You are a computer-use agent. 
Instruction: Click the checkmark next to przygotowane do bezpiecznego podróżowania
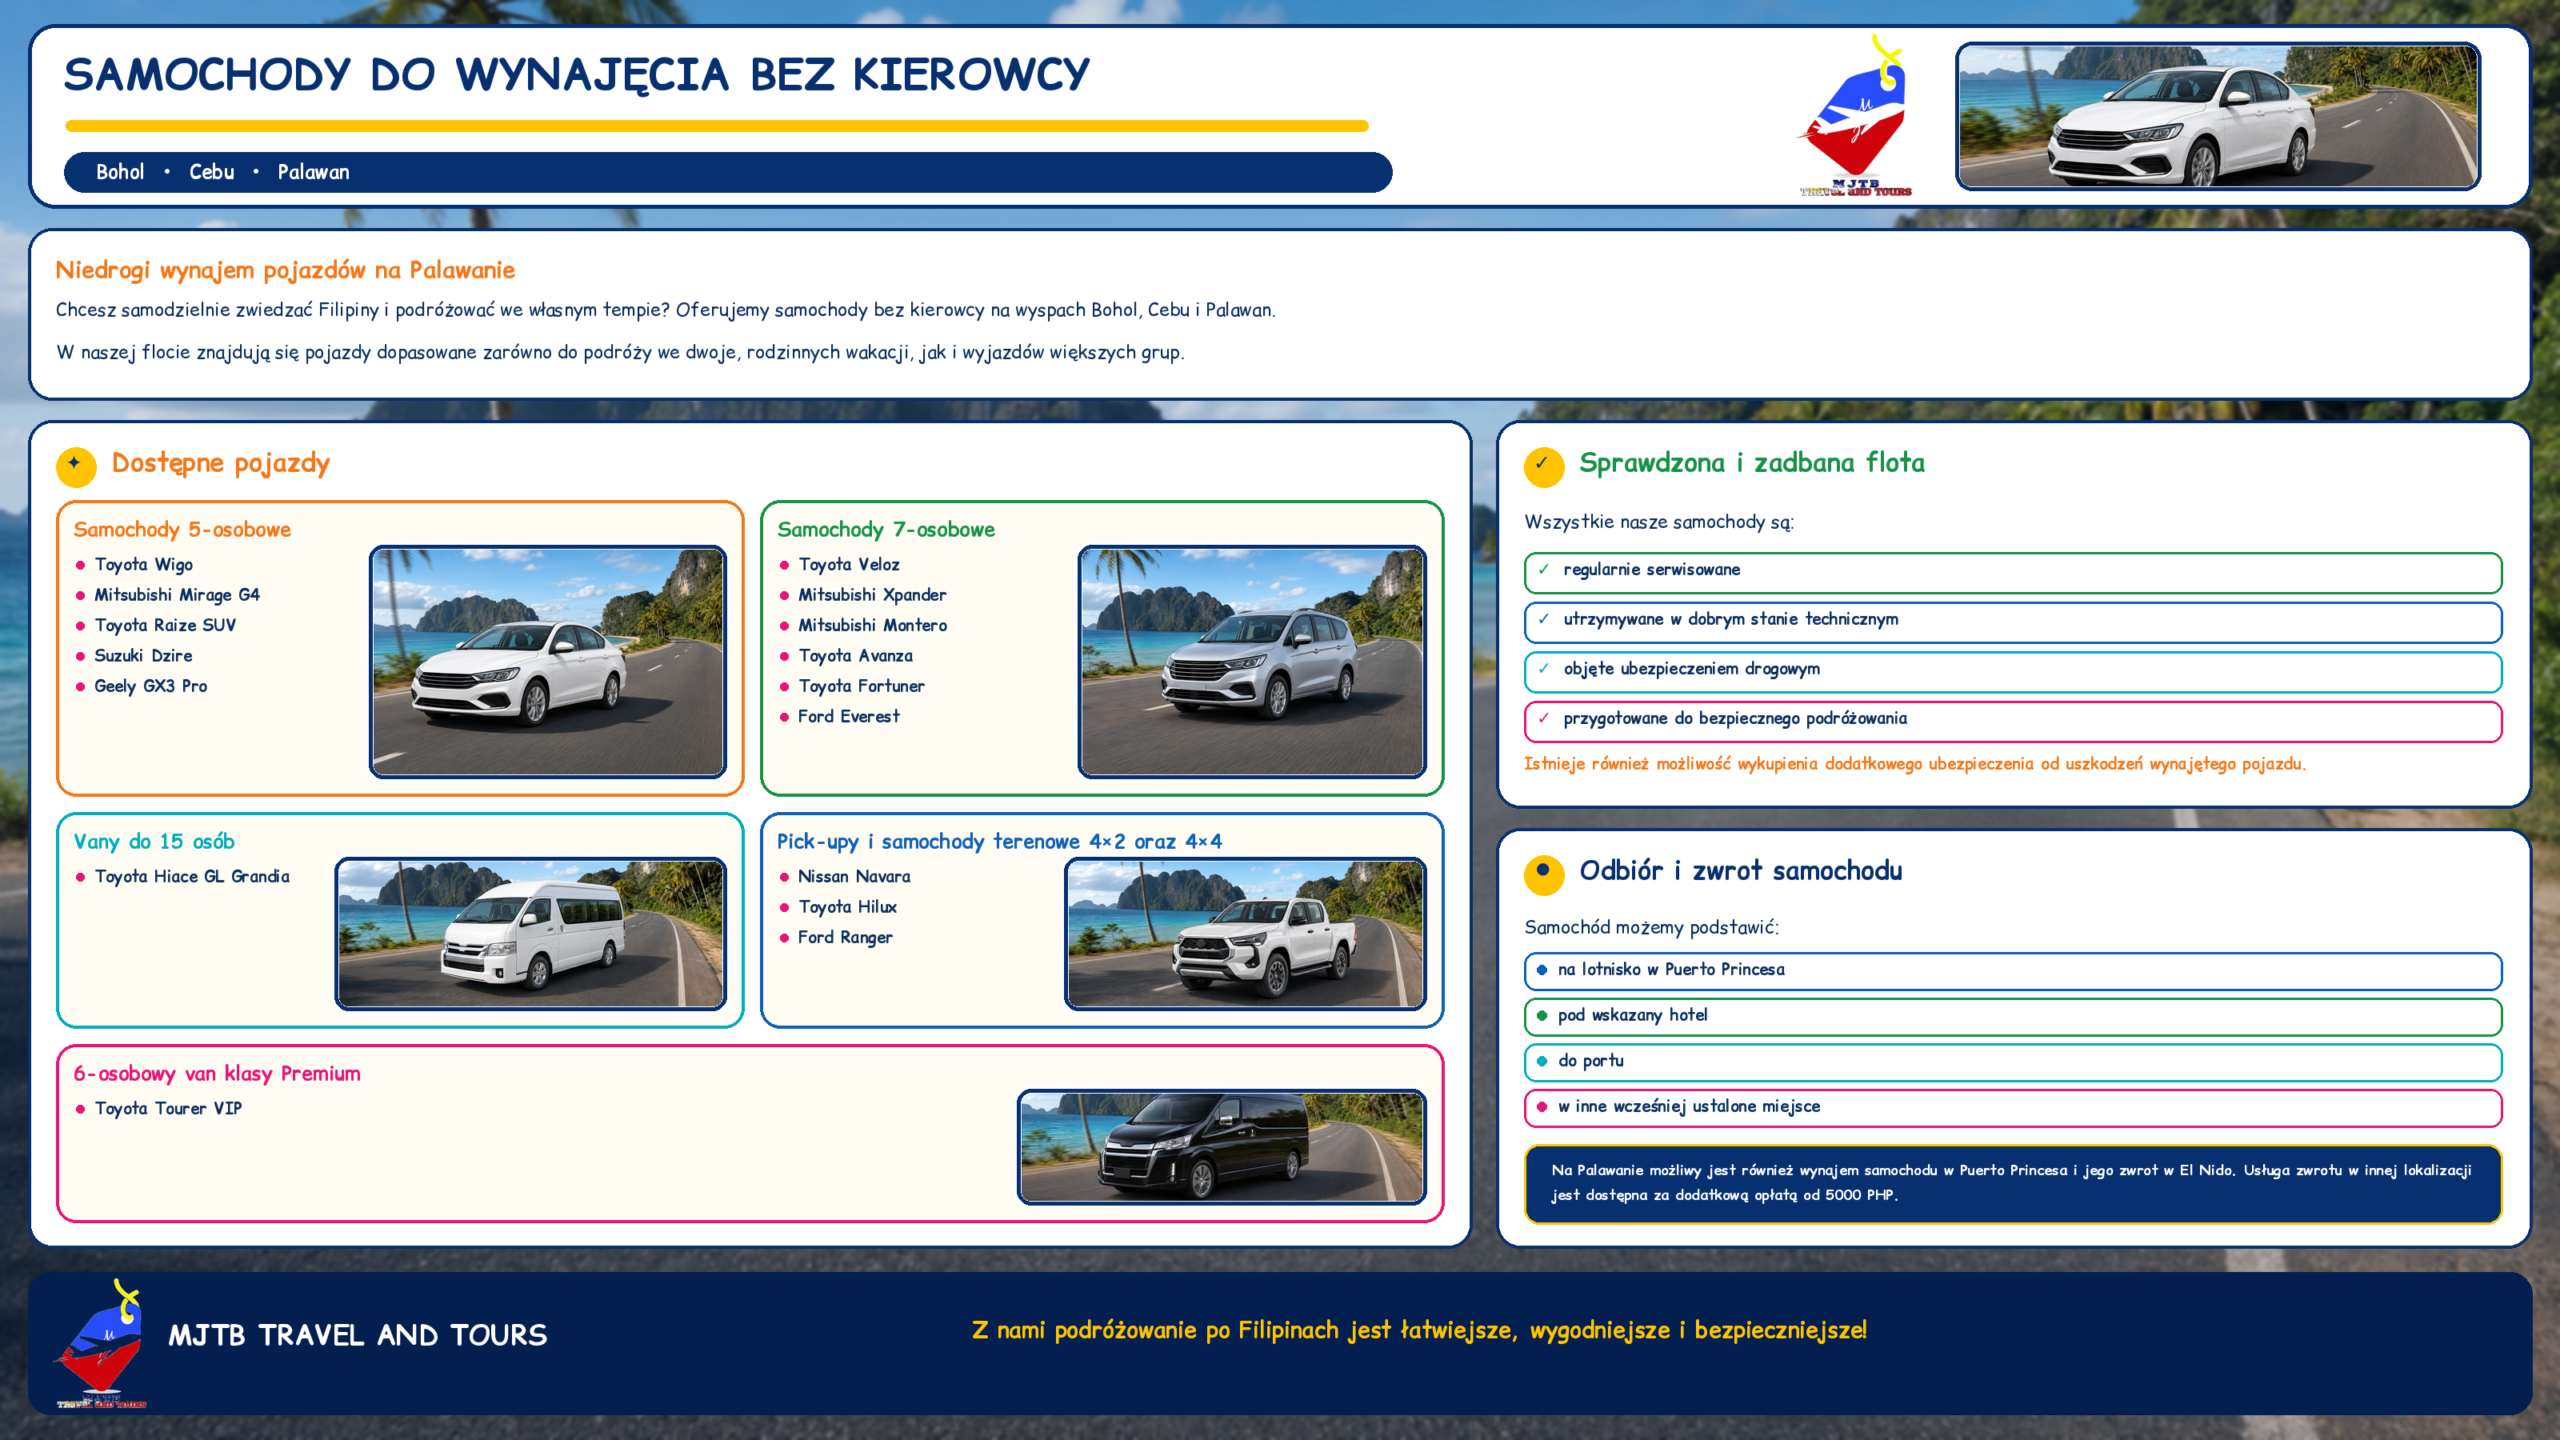pos(1544,718)
